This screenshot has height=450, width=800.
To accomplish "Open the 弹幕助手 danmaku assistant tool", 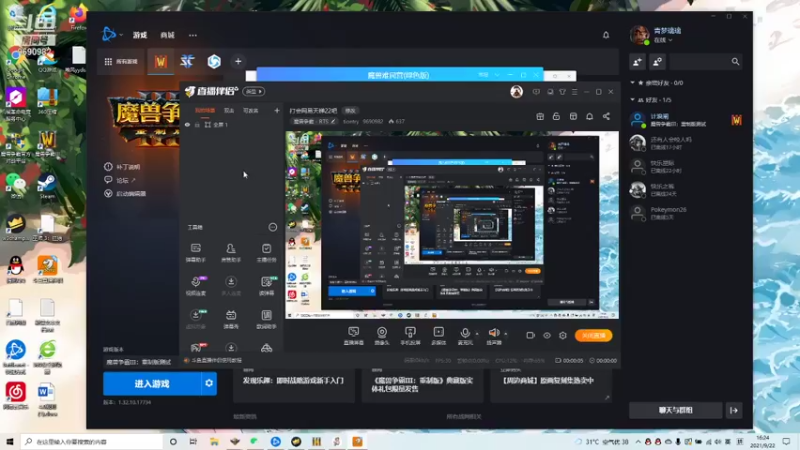I will point(196,253).
